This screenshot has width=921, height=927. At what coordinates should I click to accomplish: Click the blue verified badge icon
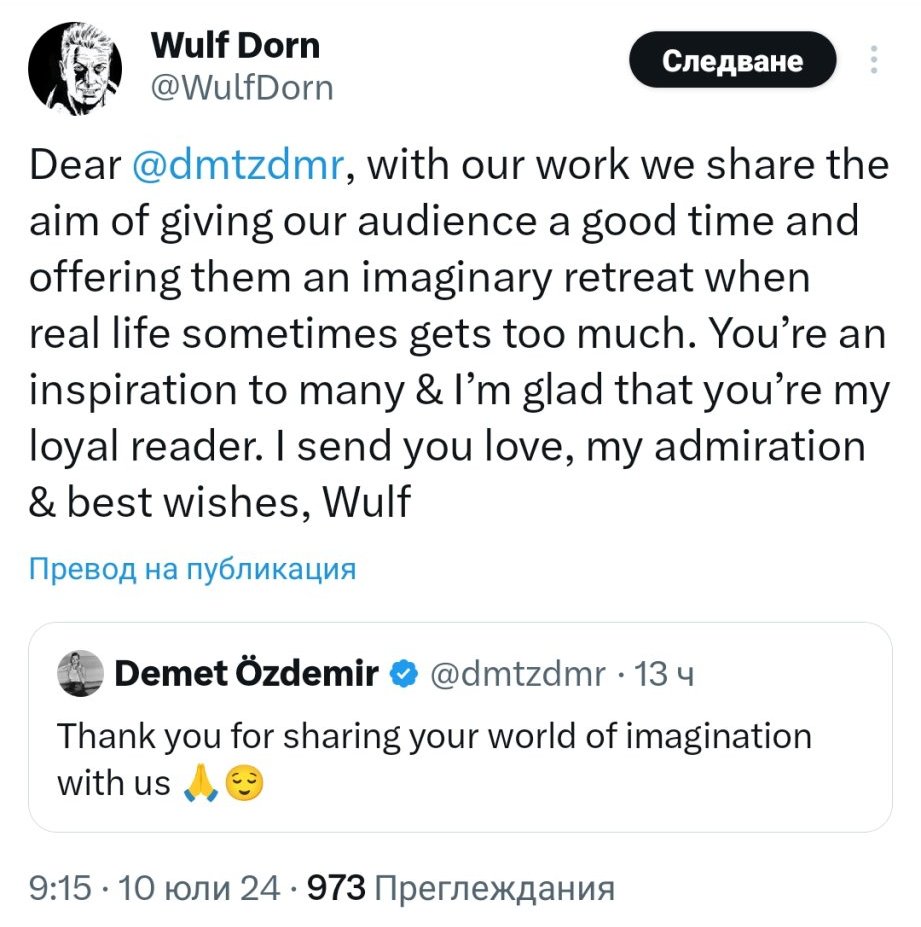pyautogui.click(x=403, y=674)
